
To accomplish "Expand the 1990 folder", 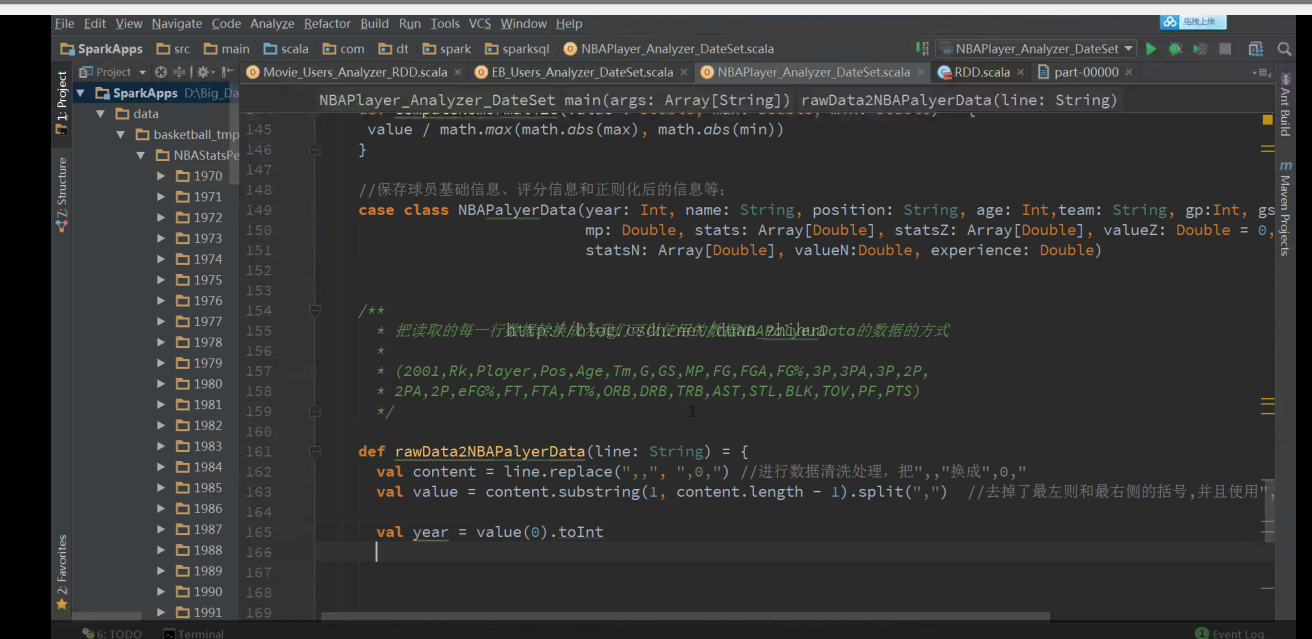I will (x=161, y=592).
